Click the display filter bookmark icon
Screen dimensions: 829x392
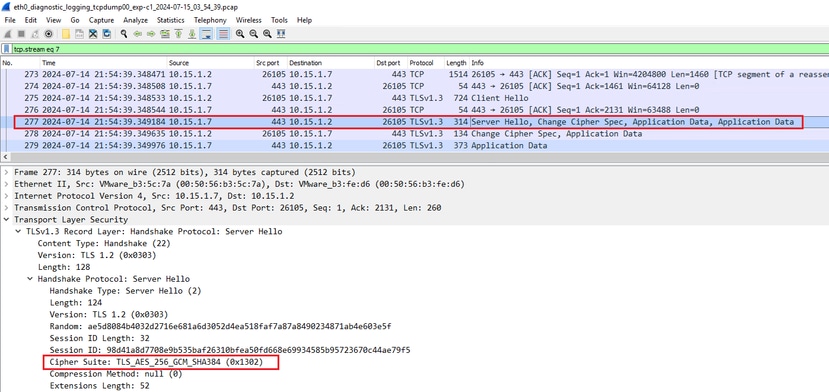(6, 49)
